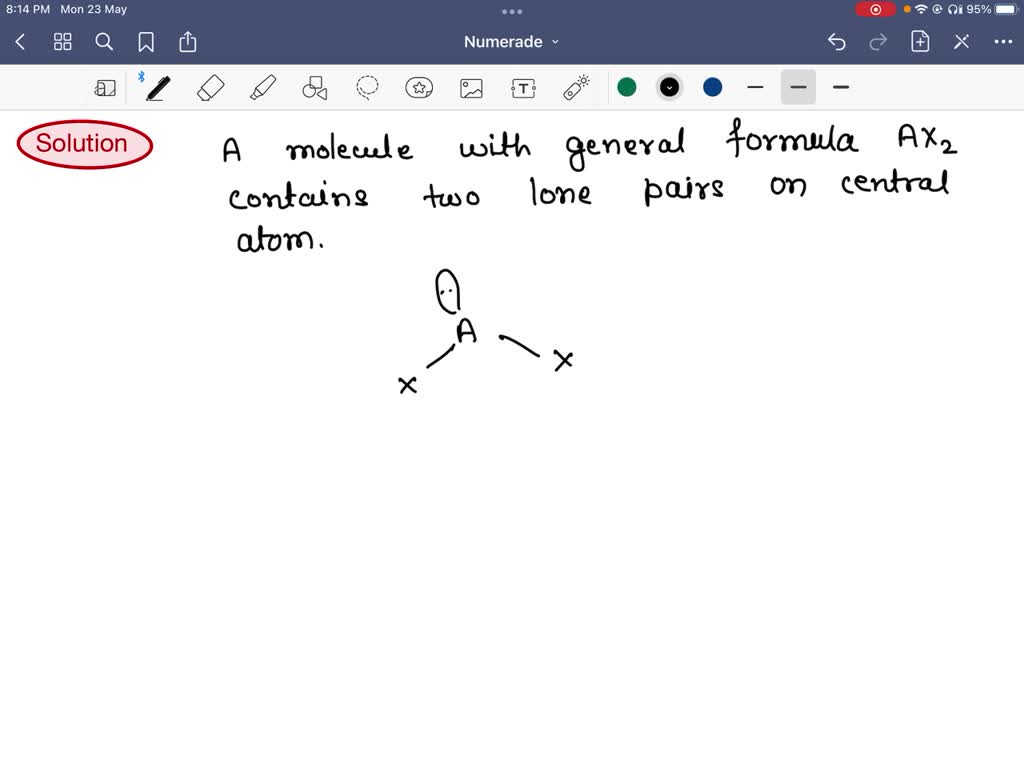1024x768 pixels.
Task: Toggle the thin stroke width
Action: pyautogui.click(x=755, y=87)
